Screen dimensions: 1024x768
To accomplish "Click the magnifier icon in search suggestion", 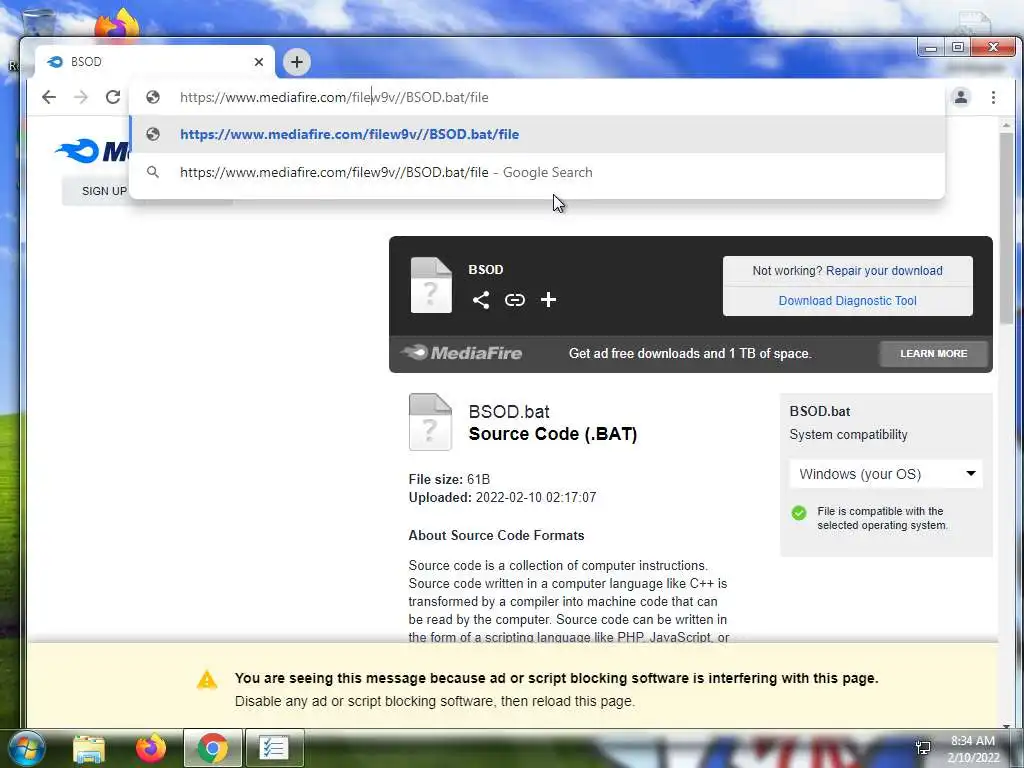I will (153, 172).
